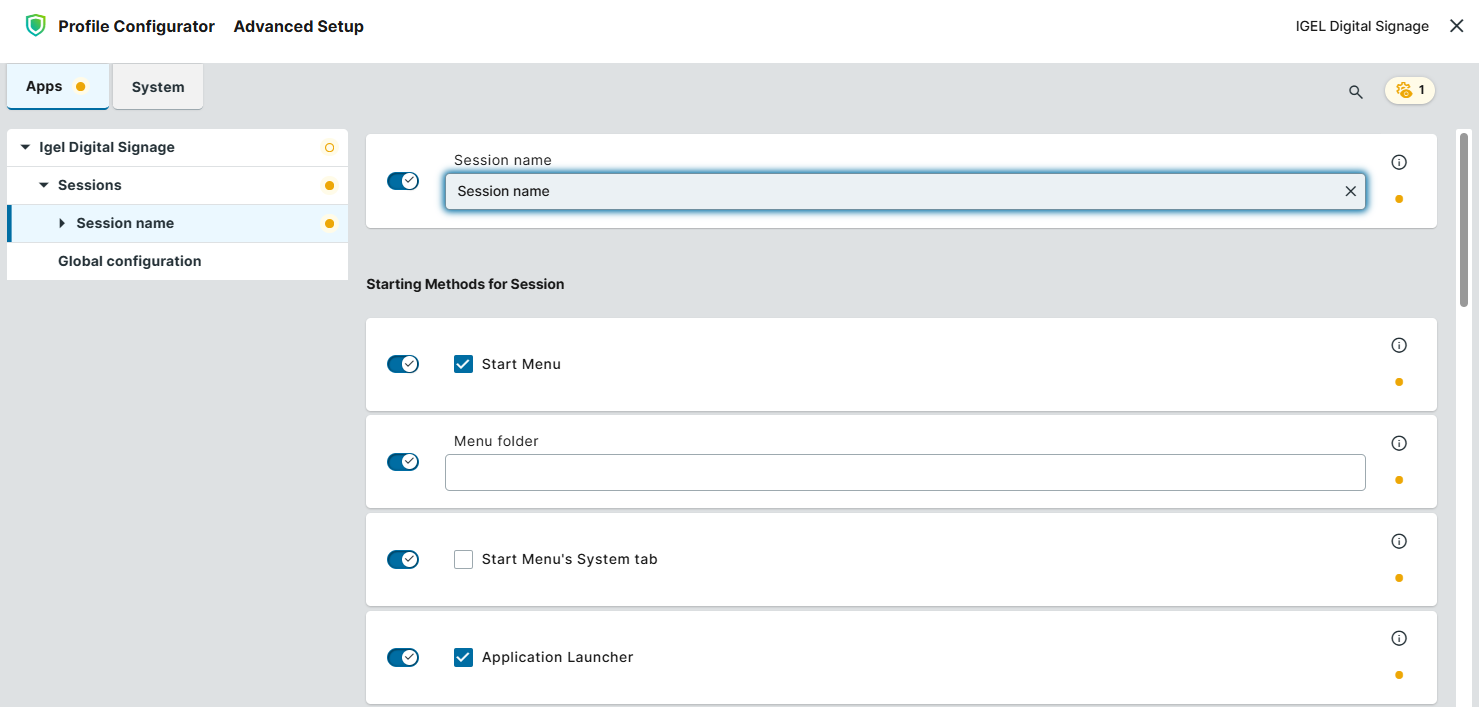The image size is (1479, 707).
Task: Show info for Application Launcher setting
Action: (1399, 638)
